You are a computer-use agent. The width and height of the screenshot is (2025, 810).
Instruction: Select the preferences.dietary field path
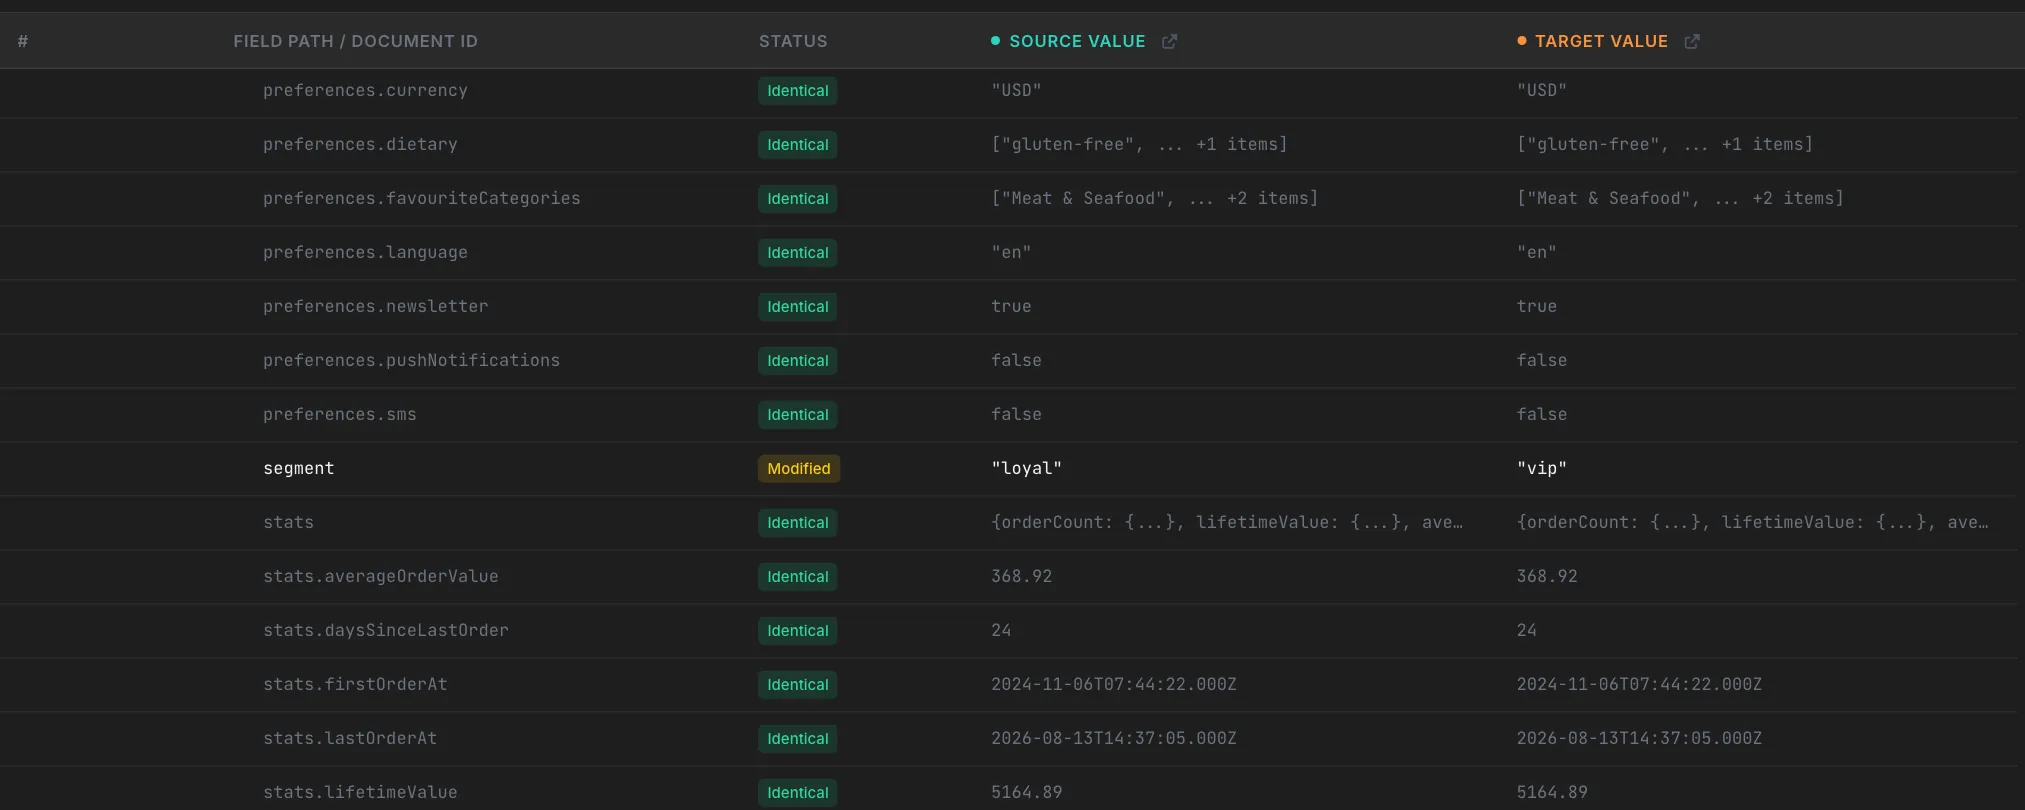[x=360, y=144]
